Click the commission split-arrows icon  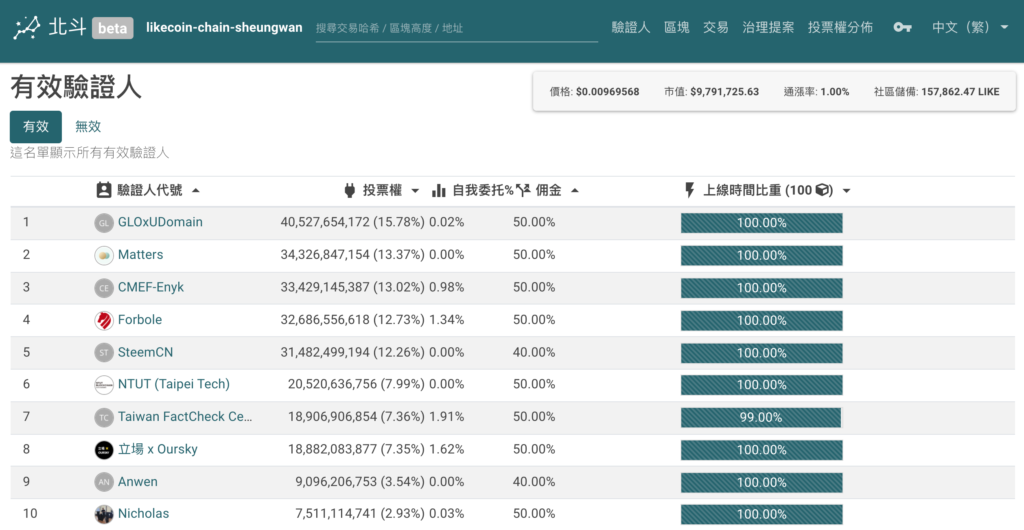[522, 191]
